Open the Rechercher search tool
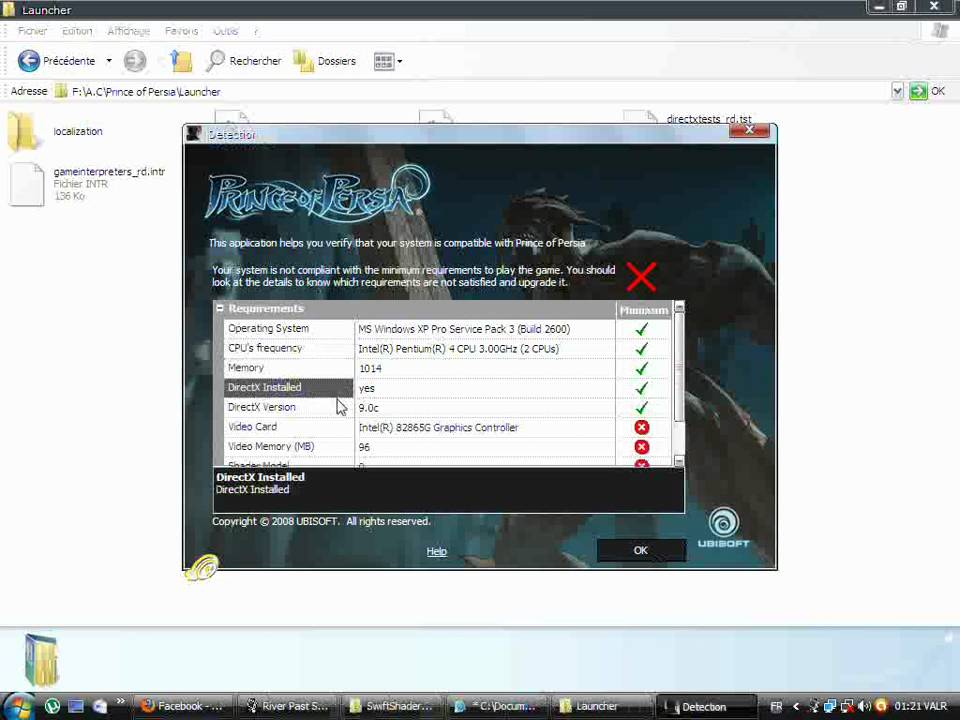The height and width of the screenshot is (720, 960). (x=244, y=61)
